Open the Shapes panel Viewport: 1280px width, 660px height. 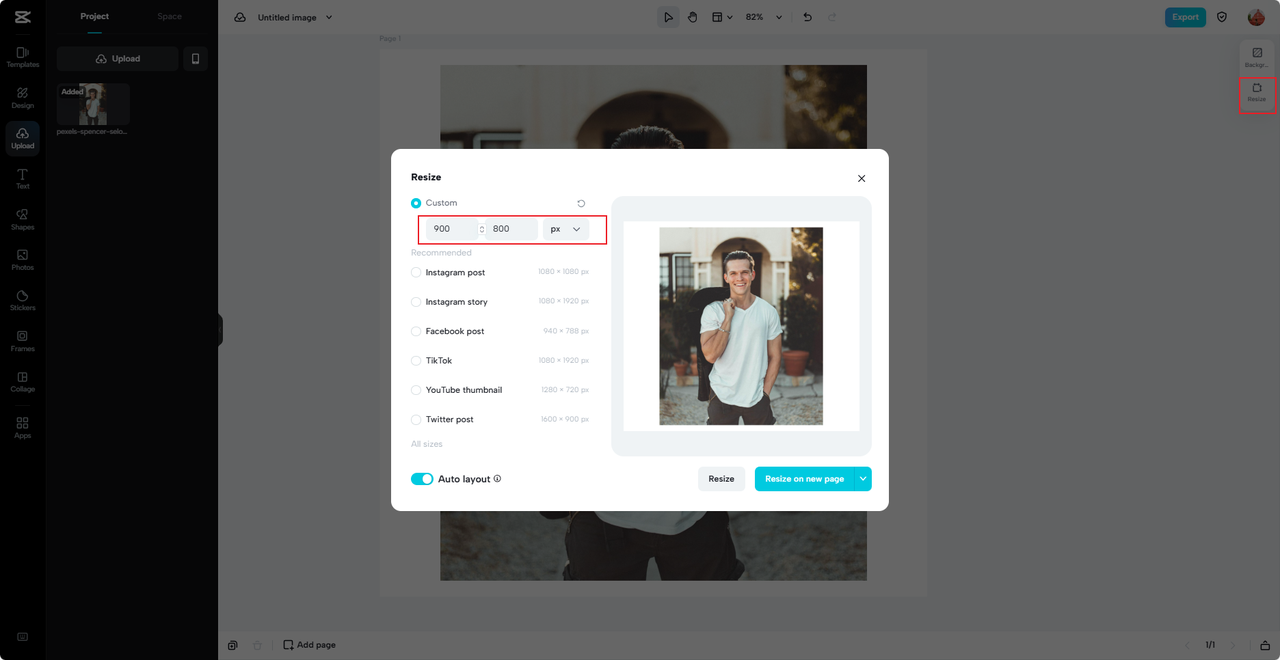[22, 219]
